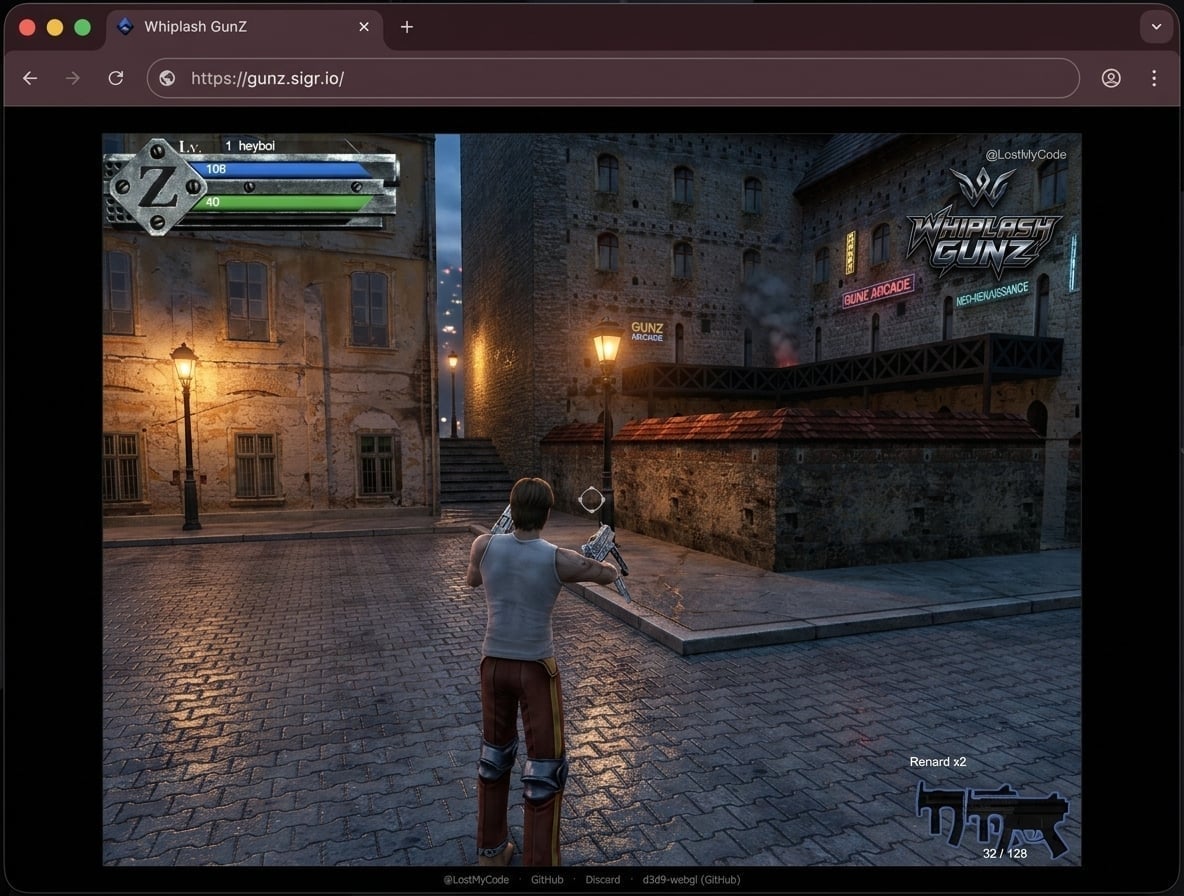Click the browser back arrow
The image size is (1184, 896).
30,78
